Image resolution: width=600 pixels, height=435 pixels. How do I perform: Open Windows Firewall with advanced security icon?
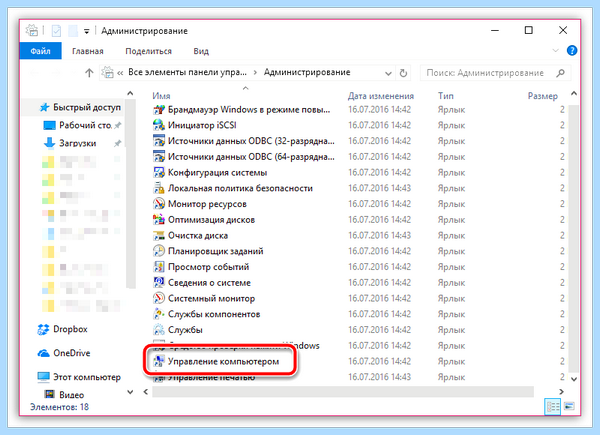click(x=159, y=110)
